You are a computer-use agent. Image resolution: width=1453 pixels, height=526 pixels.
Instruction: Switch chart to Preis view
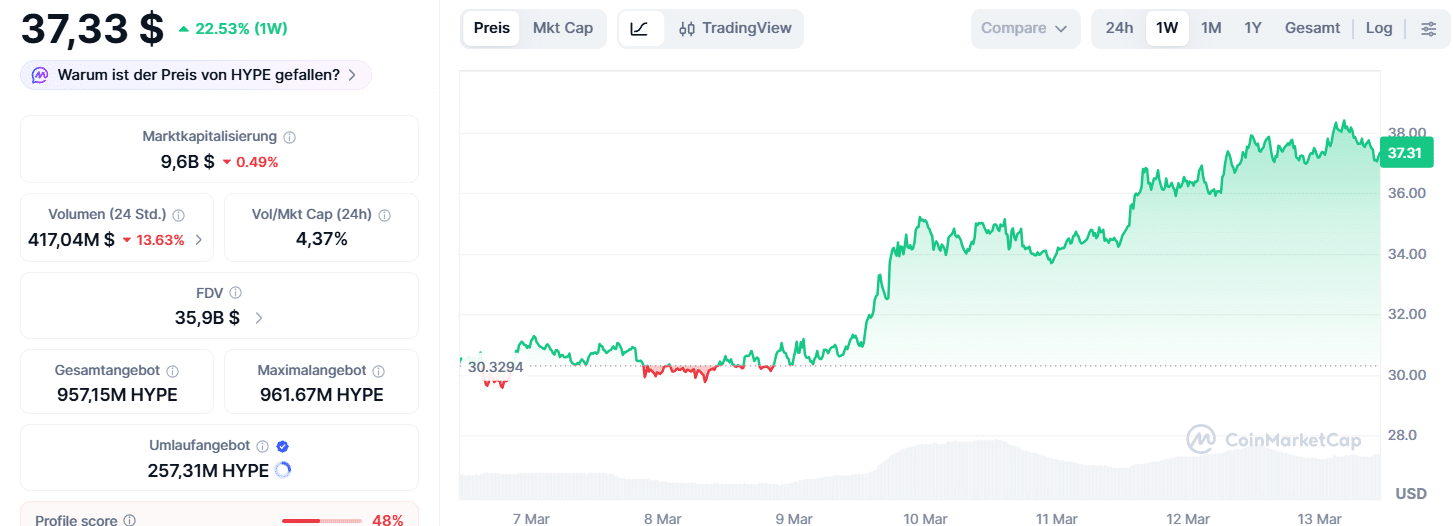click(492, 28)
